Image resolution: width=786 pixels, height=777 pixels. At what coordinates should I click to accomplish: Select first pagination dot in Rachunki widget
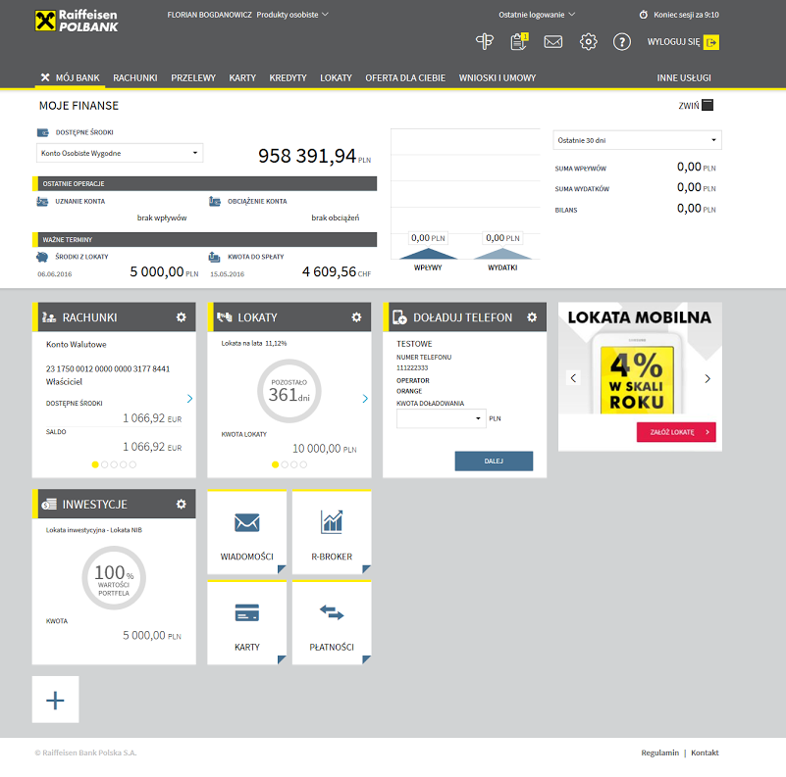click(95, 465)
